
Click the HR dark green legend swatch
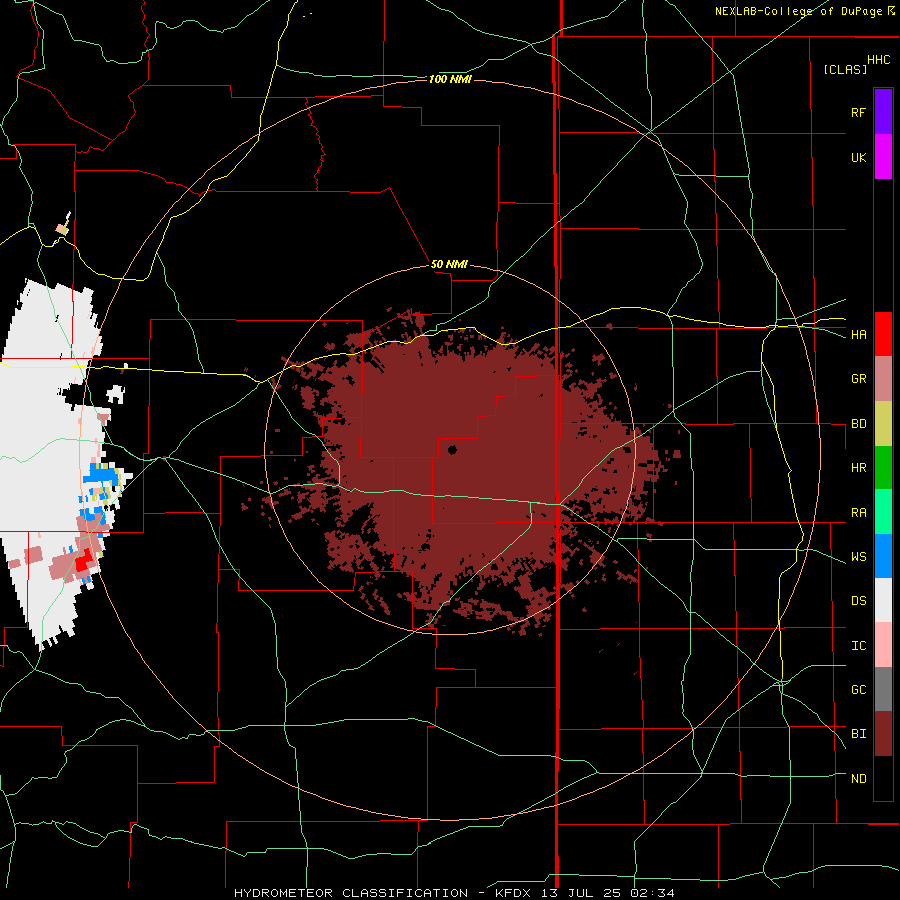click(x=883, y=468)
